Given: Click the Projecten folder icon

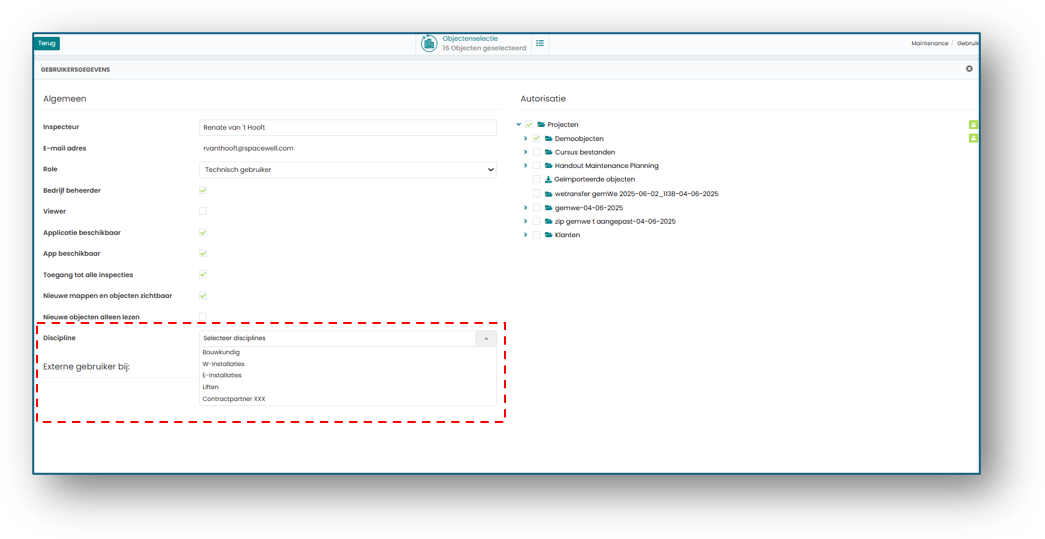Looking at the screenshot, I should tap(541, 125).
